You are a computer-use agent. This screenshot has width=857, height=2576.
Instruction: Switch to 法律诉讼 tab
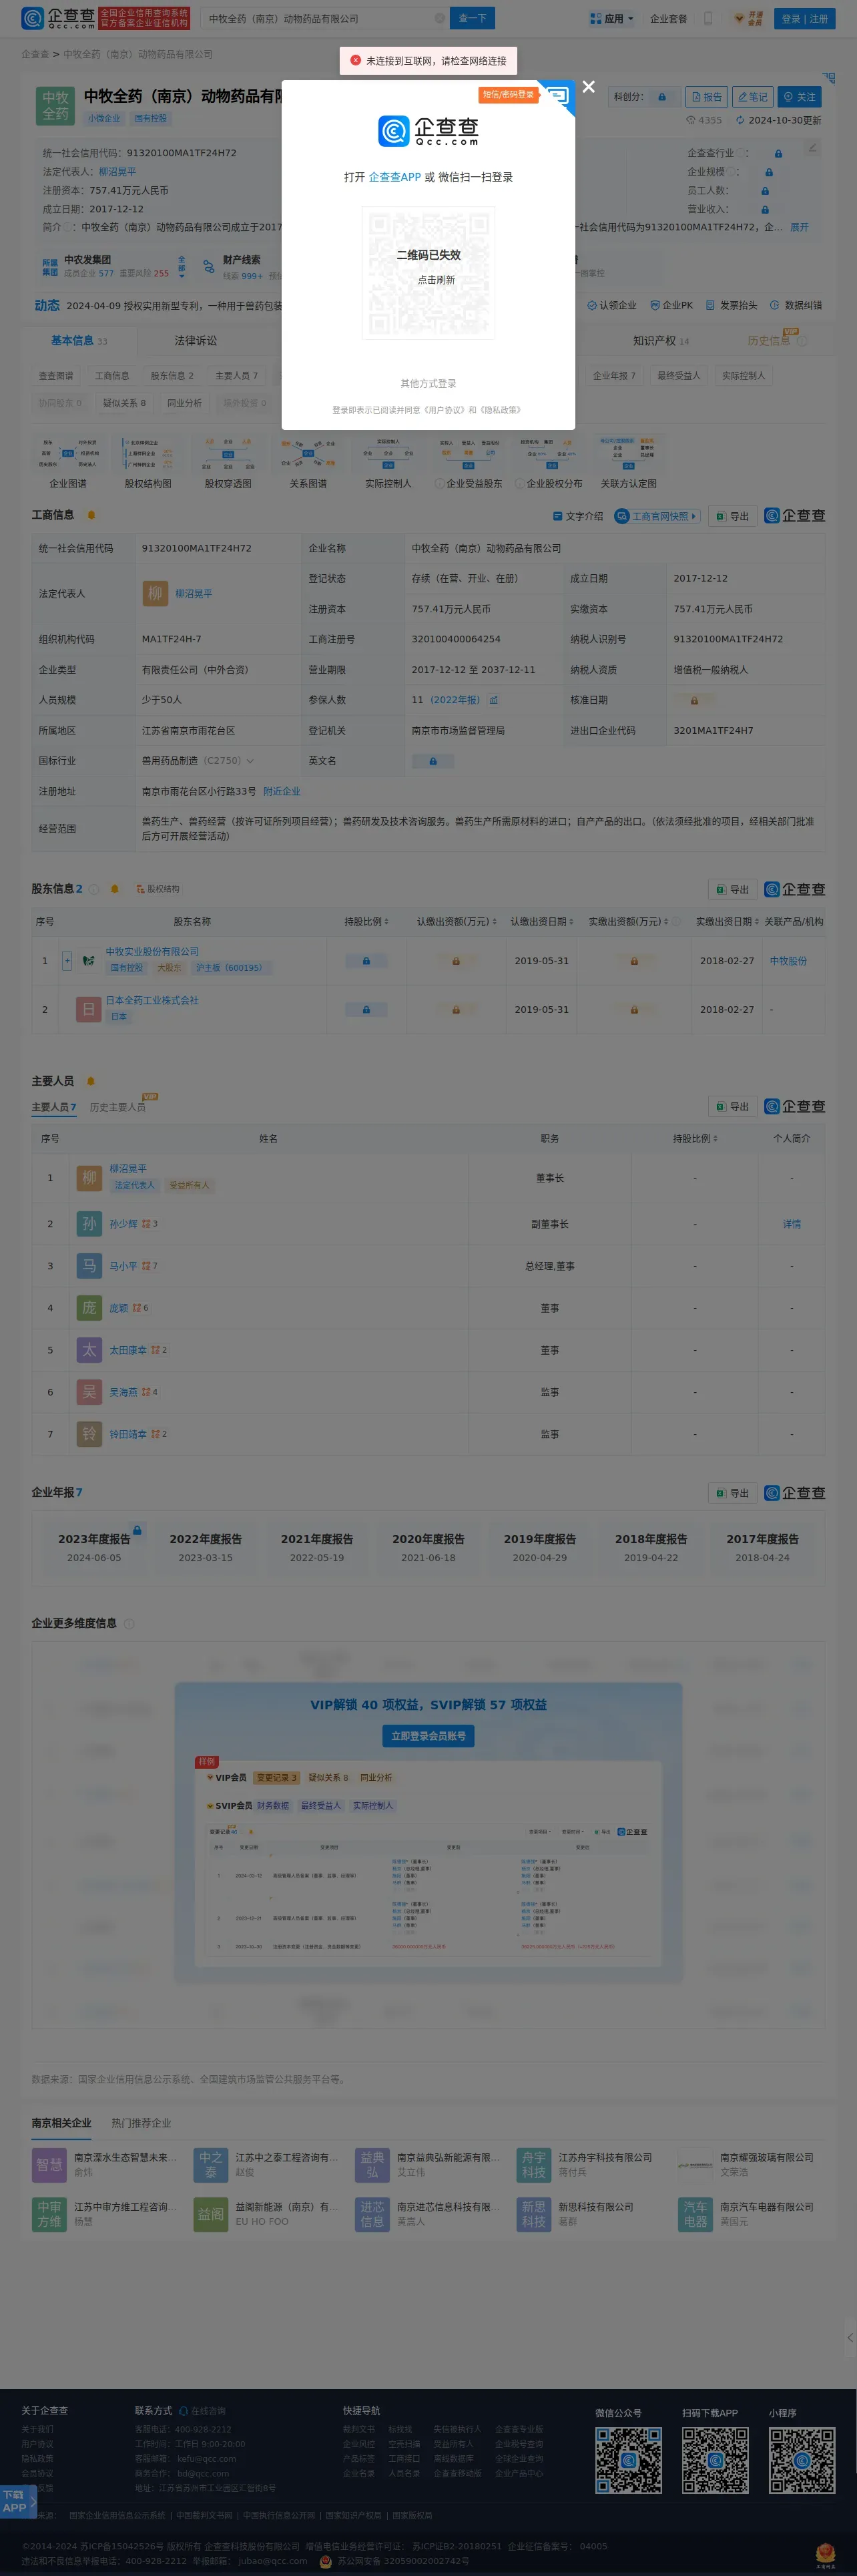(x=195, y=341)
